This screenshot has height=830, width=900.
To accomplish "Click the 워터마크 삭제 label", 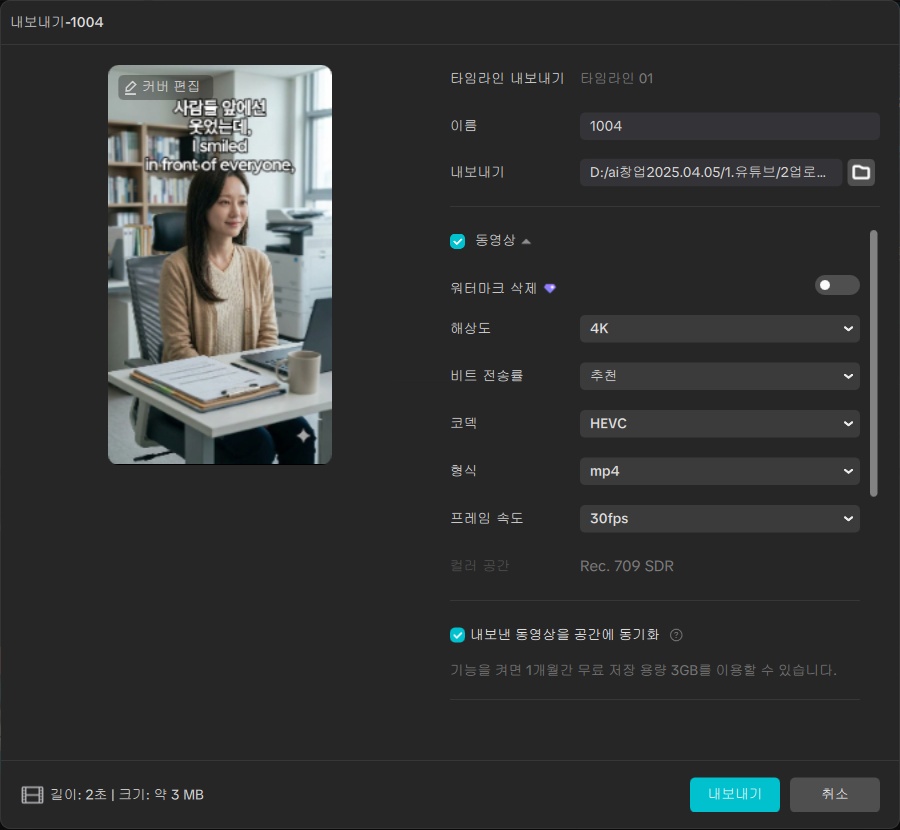I will coord(493,288).
